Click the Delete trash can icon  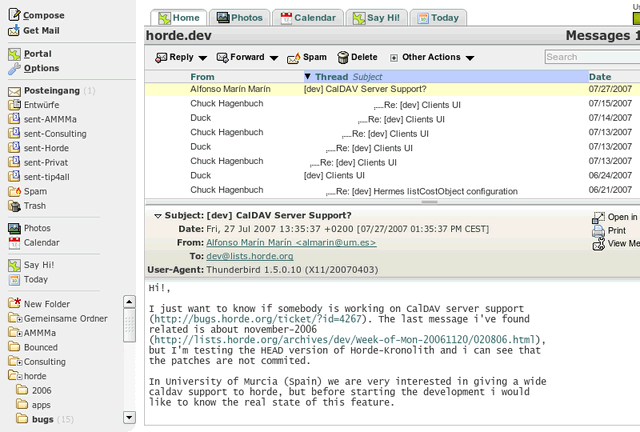point(343,58)
